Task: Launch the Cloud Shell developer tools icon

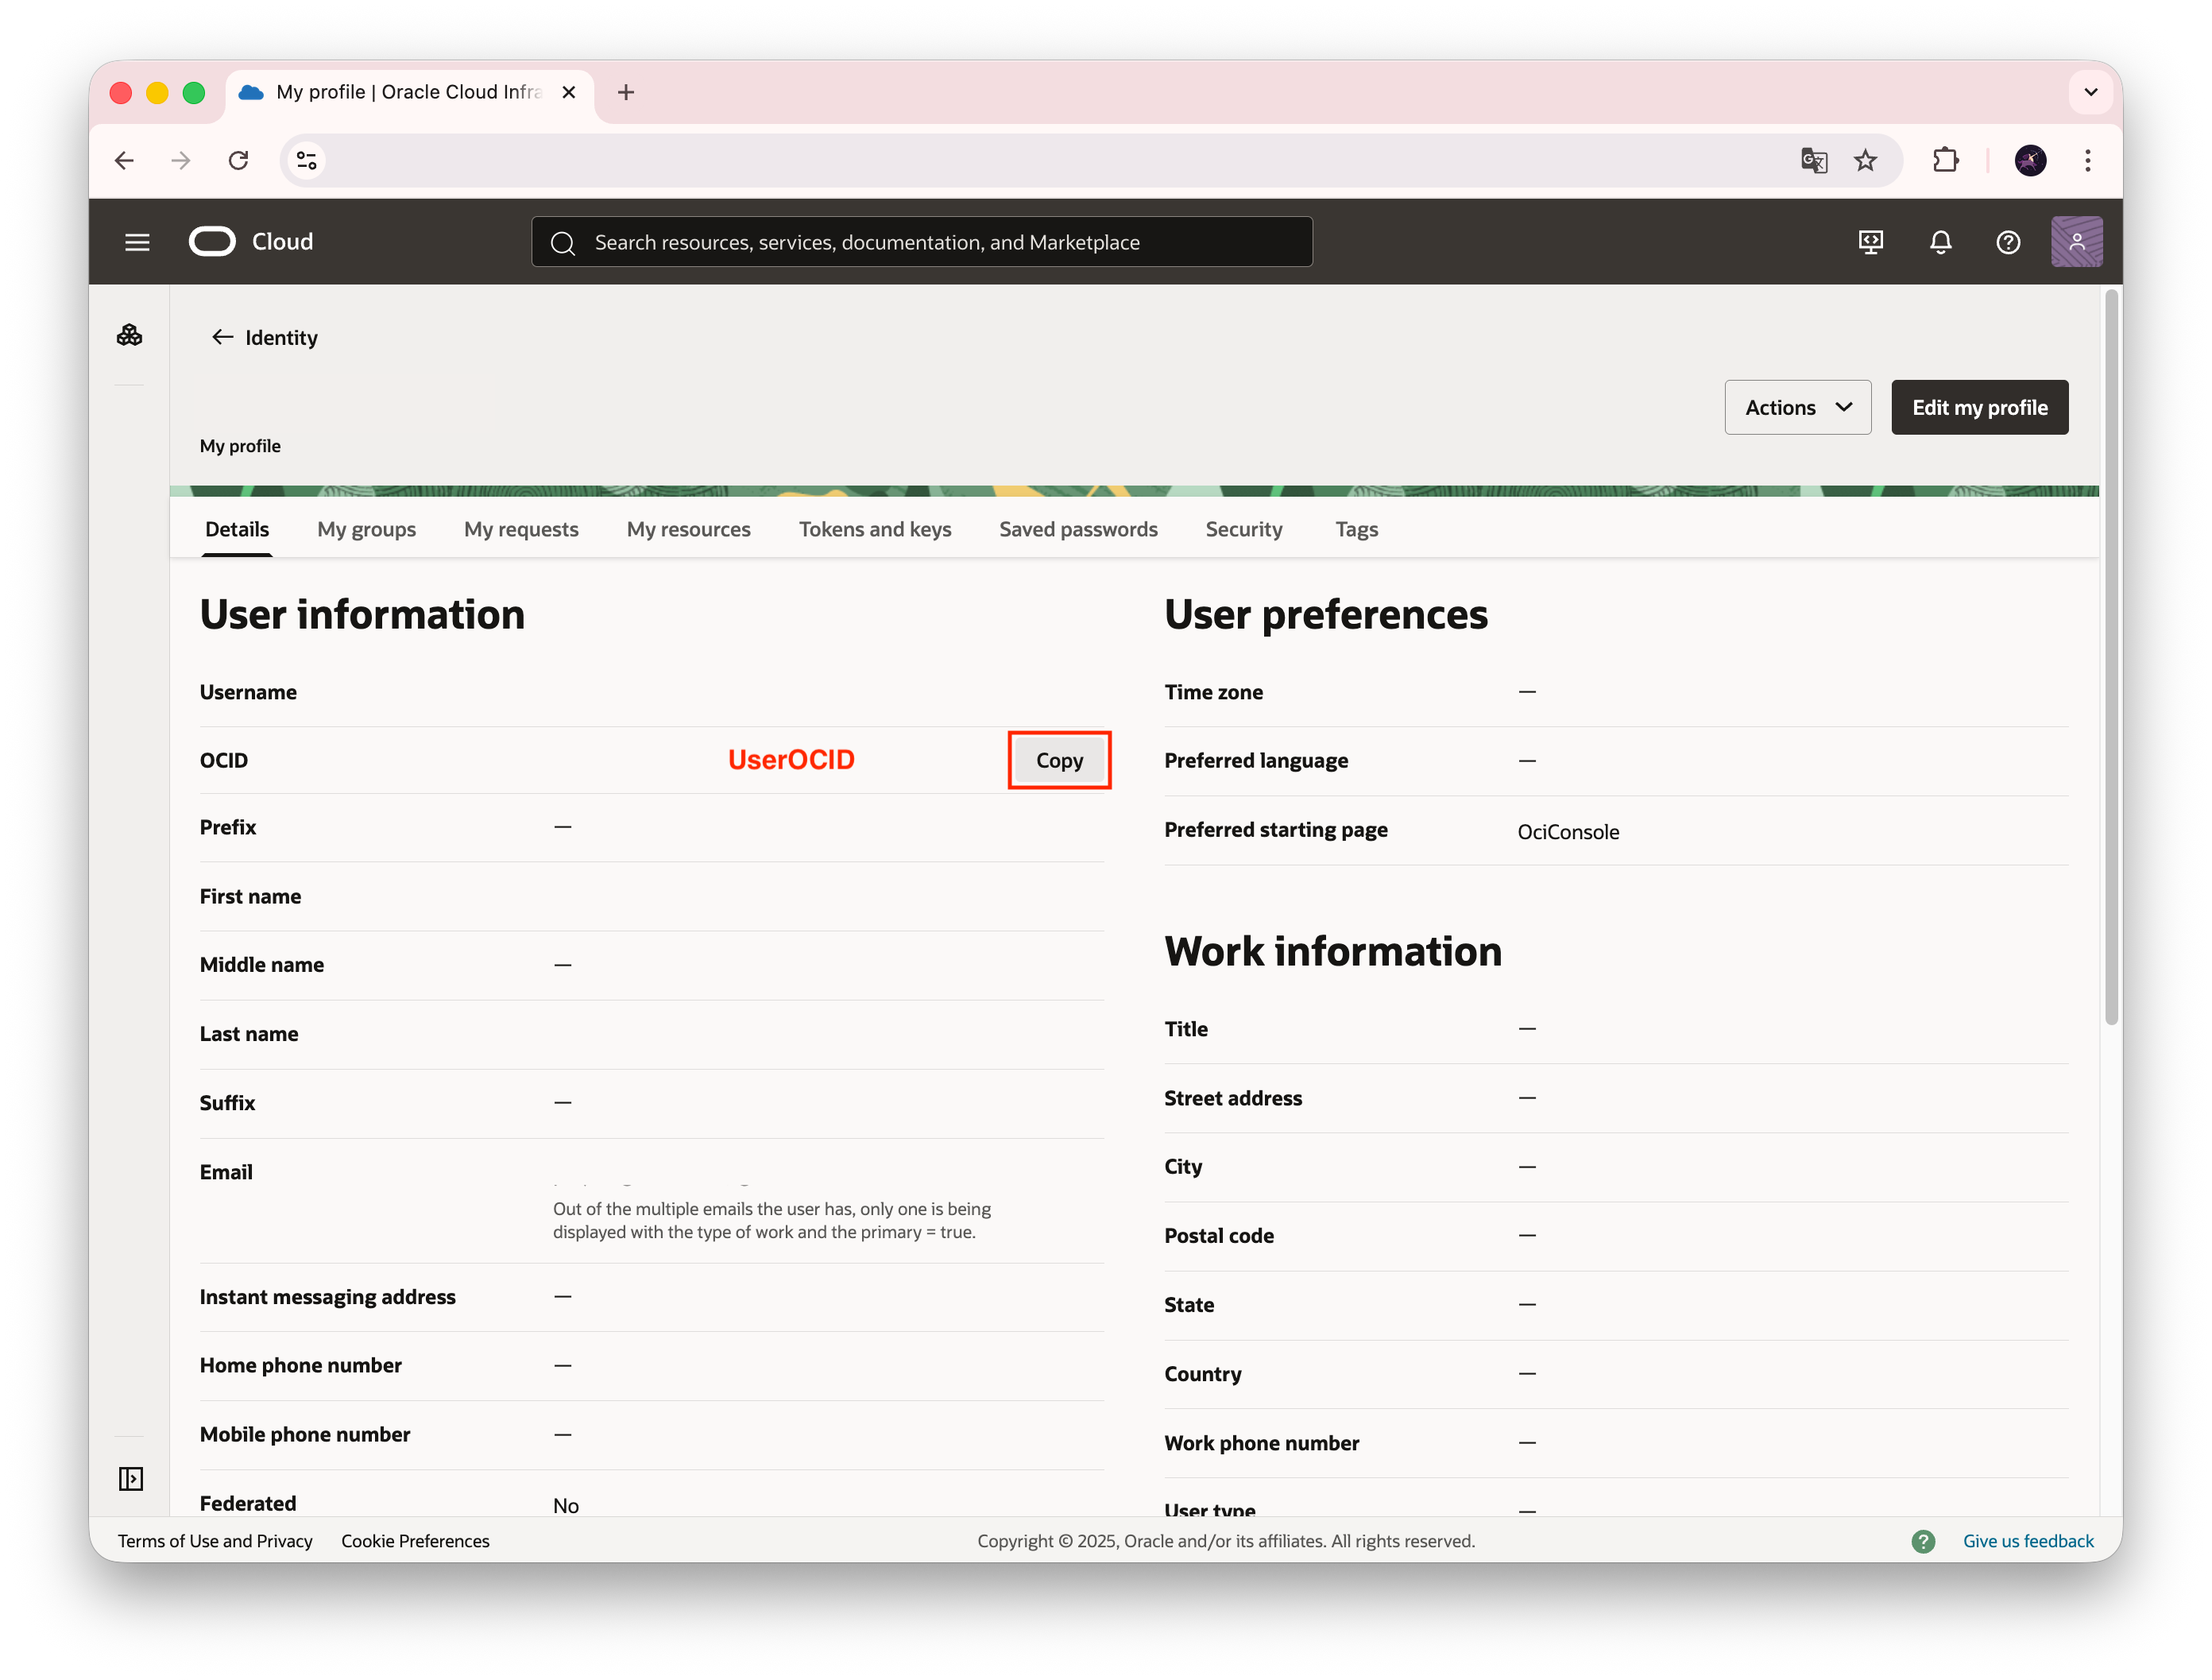Action: pos(1870,242)
